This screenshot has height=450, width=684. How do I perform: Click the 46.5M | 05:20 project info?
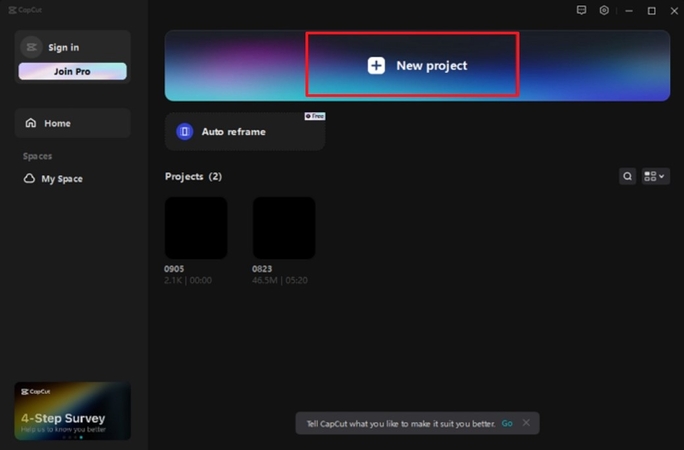[280, 280]
